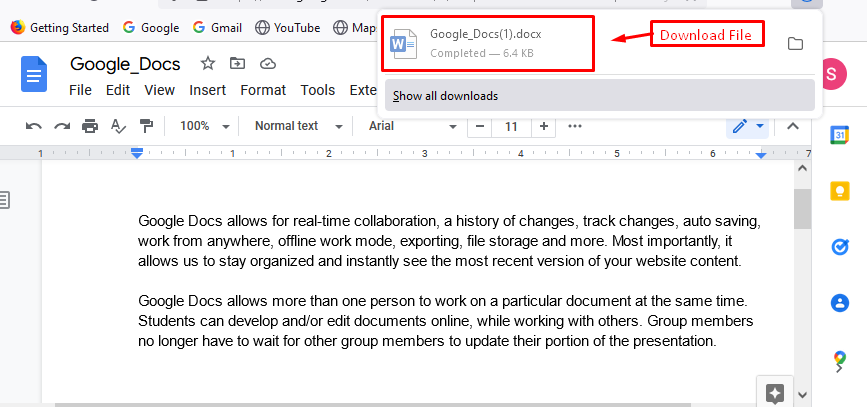Open the Tools menu

click(x=318, y=90)
